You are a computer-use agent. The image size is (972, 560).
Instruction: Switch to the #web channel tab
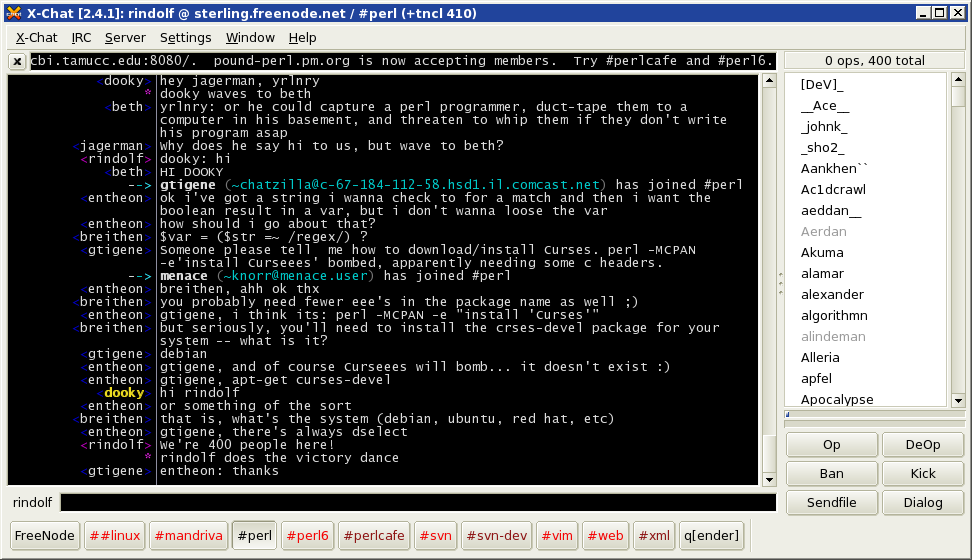click(606, 536)
